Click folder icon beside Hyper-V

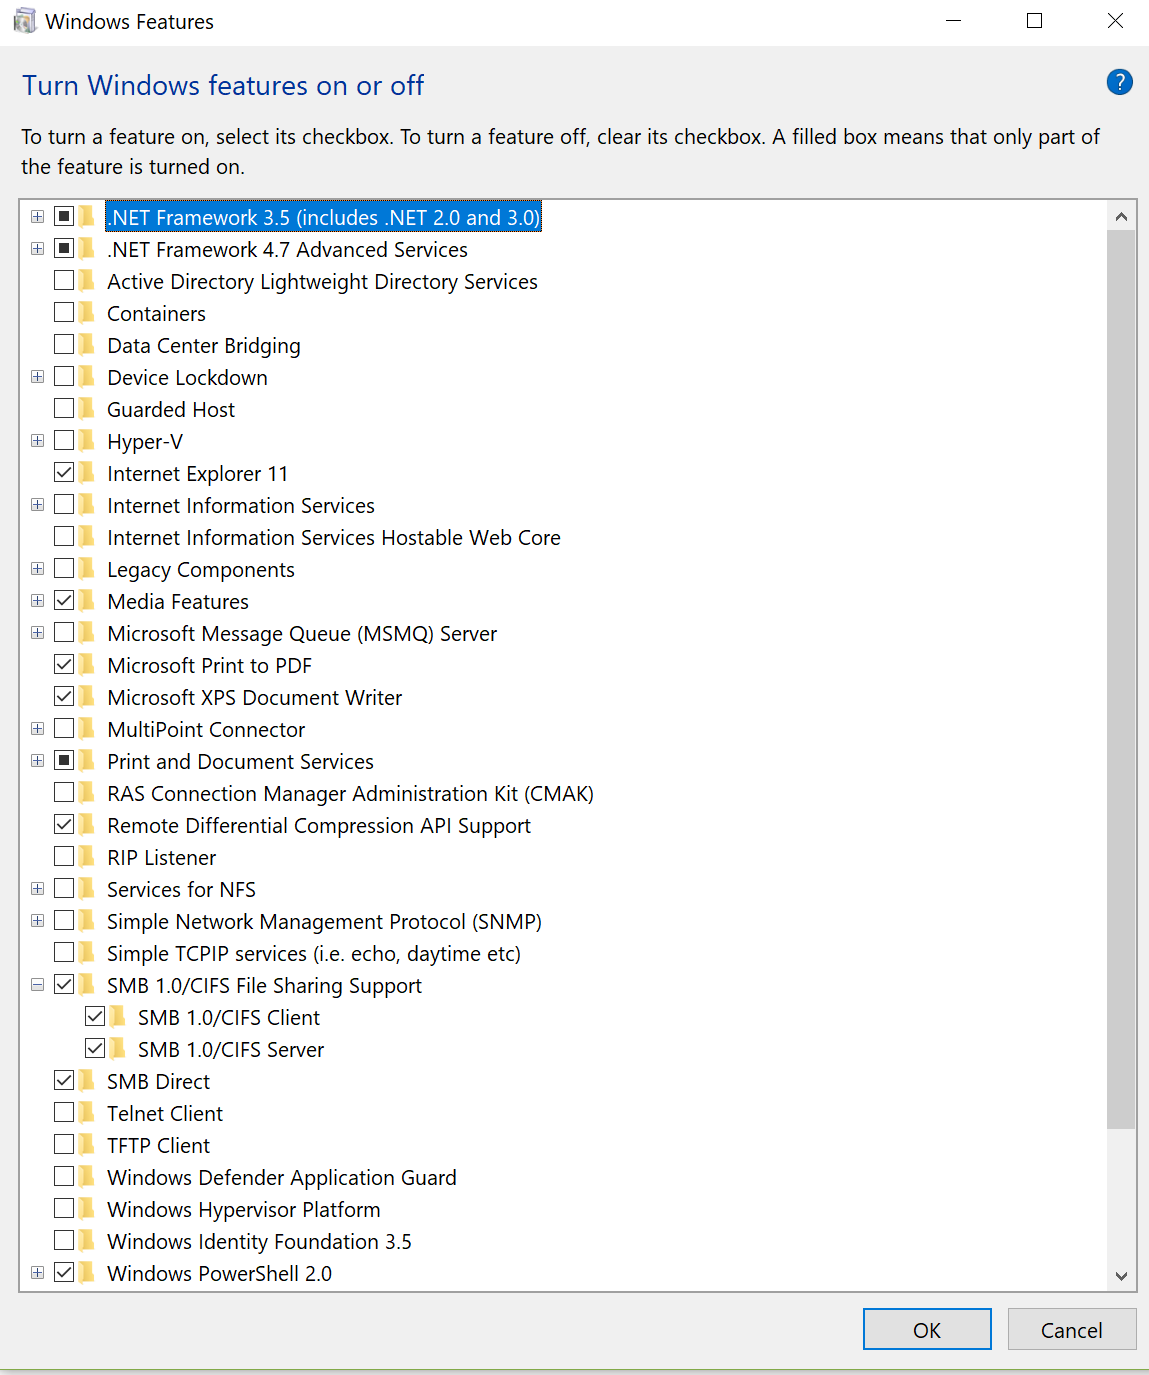click(x=88, y=441)
